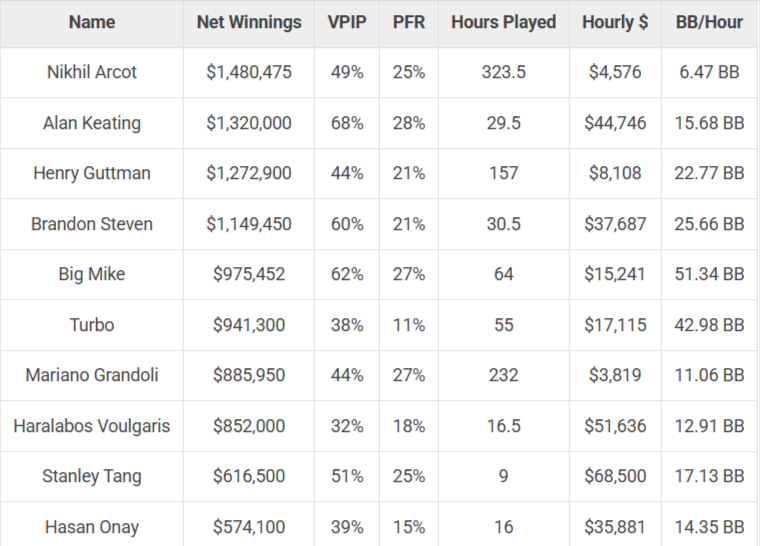The height and width of the screenshot is (546, 760).
Task: Sort table by the Name column header
Action: click(x=92, y=22)
